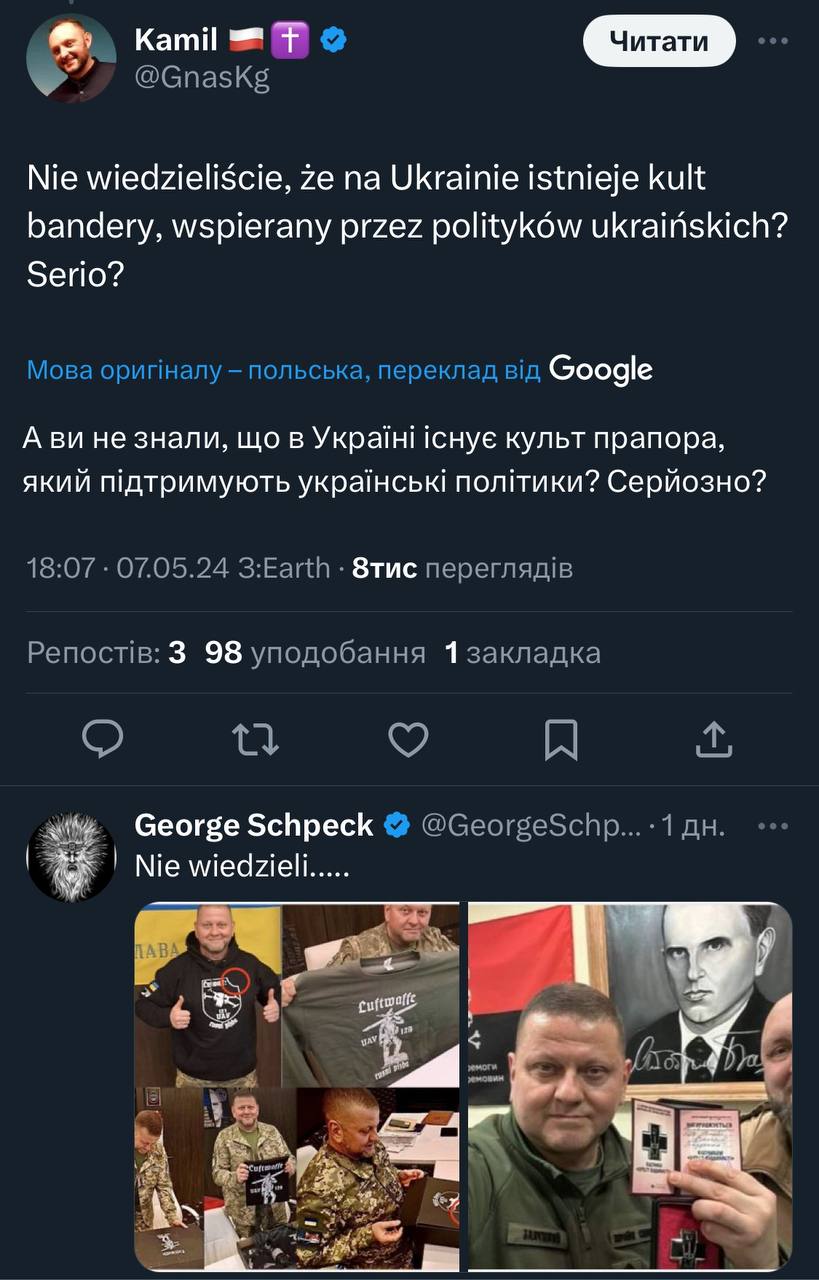
Task: Click George Schpeck's verified badge
Action: coord(397,825)
